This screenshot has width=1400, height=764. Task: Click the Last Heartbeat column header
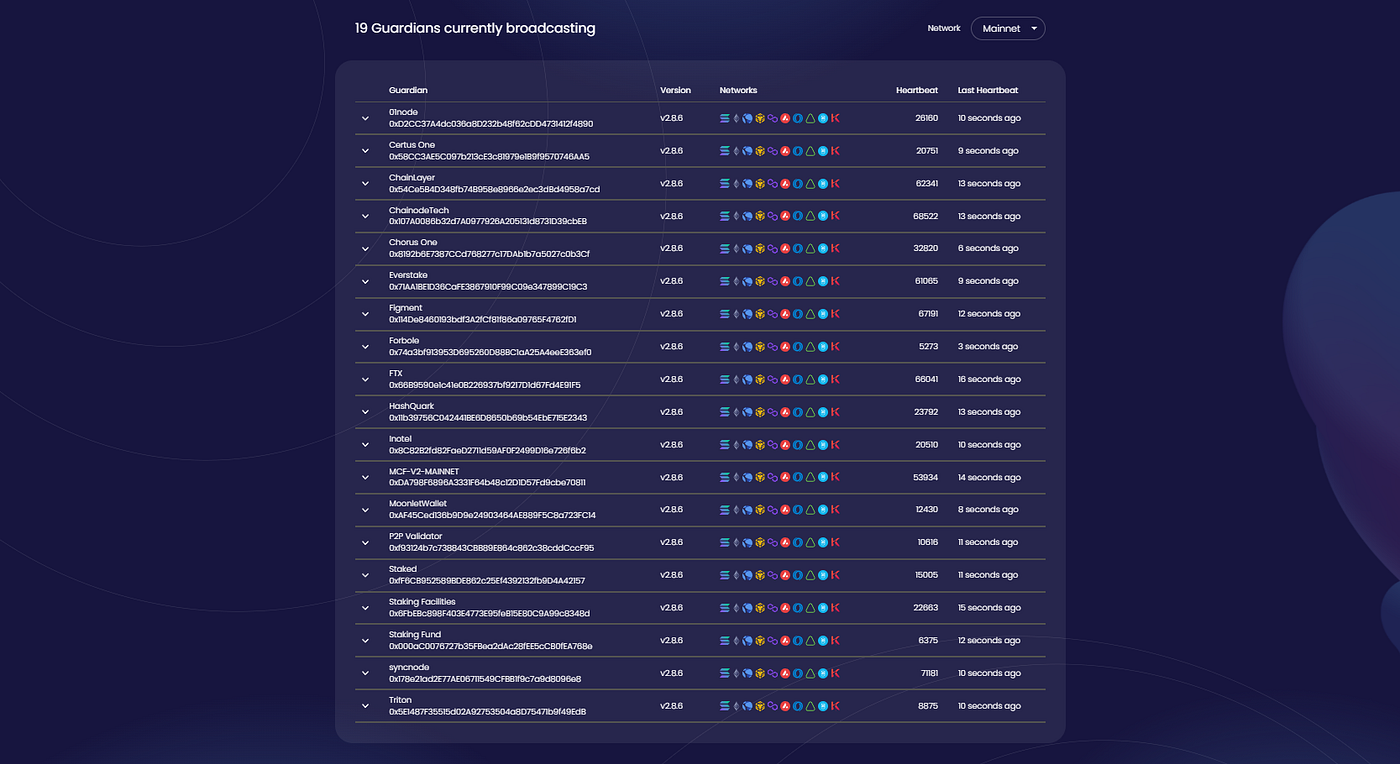pos(988,91)
